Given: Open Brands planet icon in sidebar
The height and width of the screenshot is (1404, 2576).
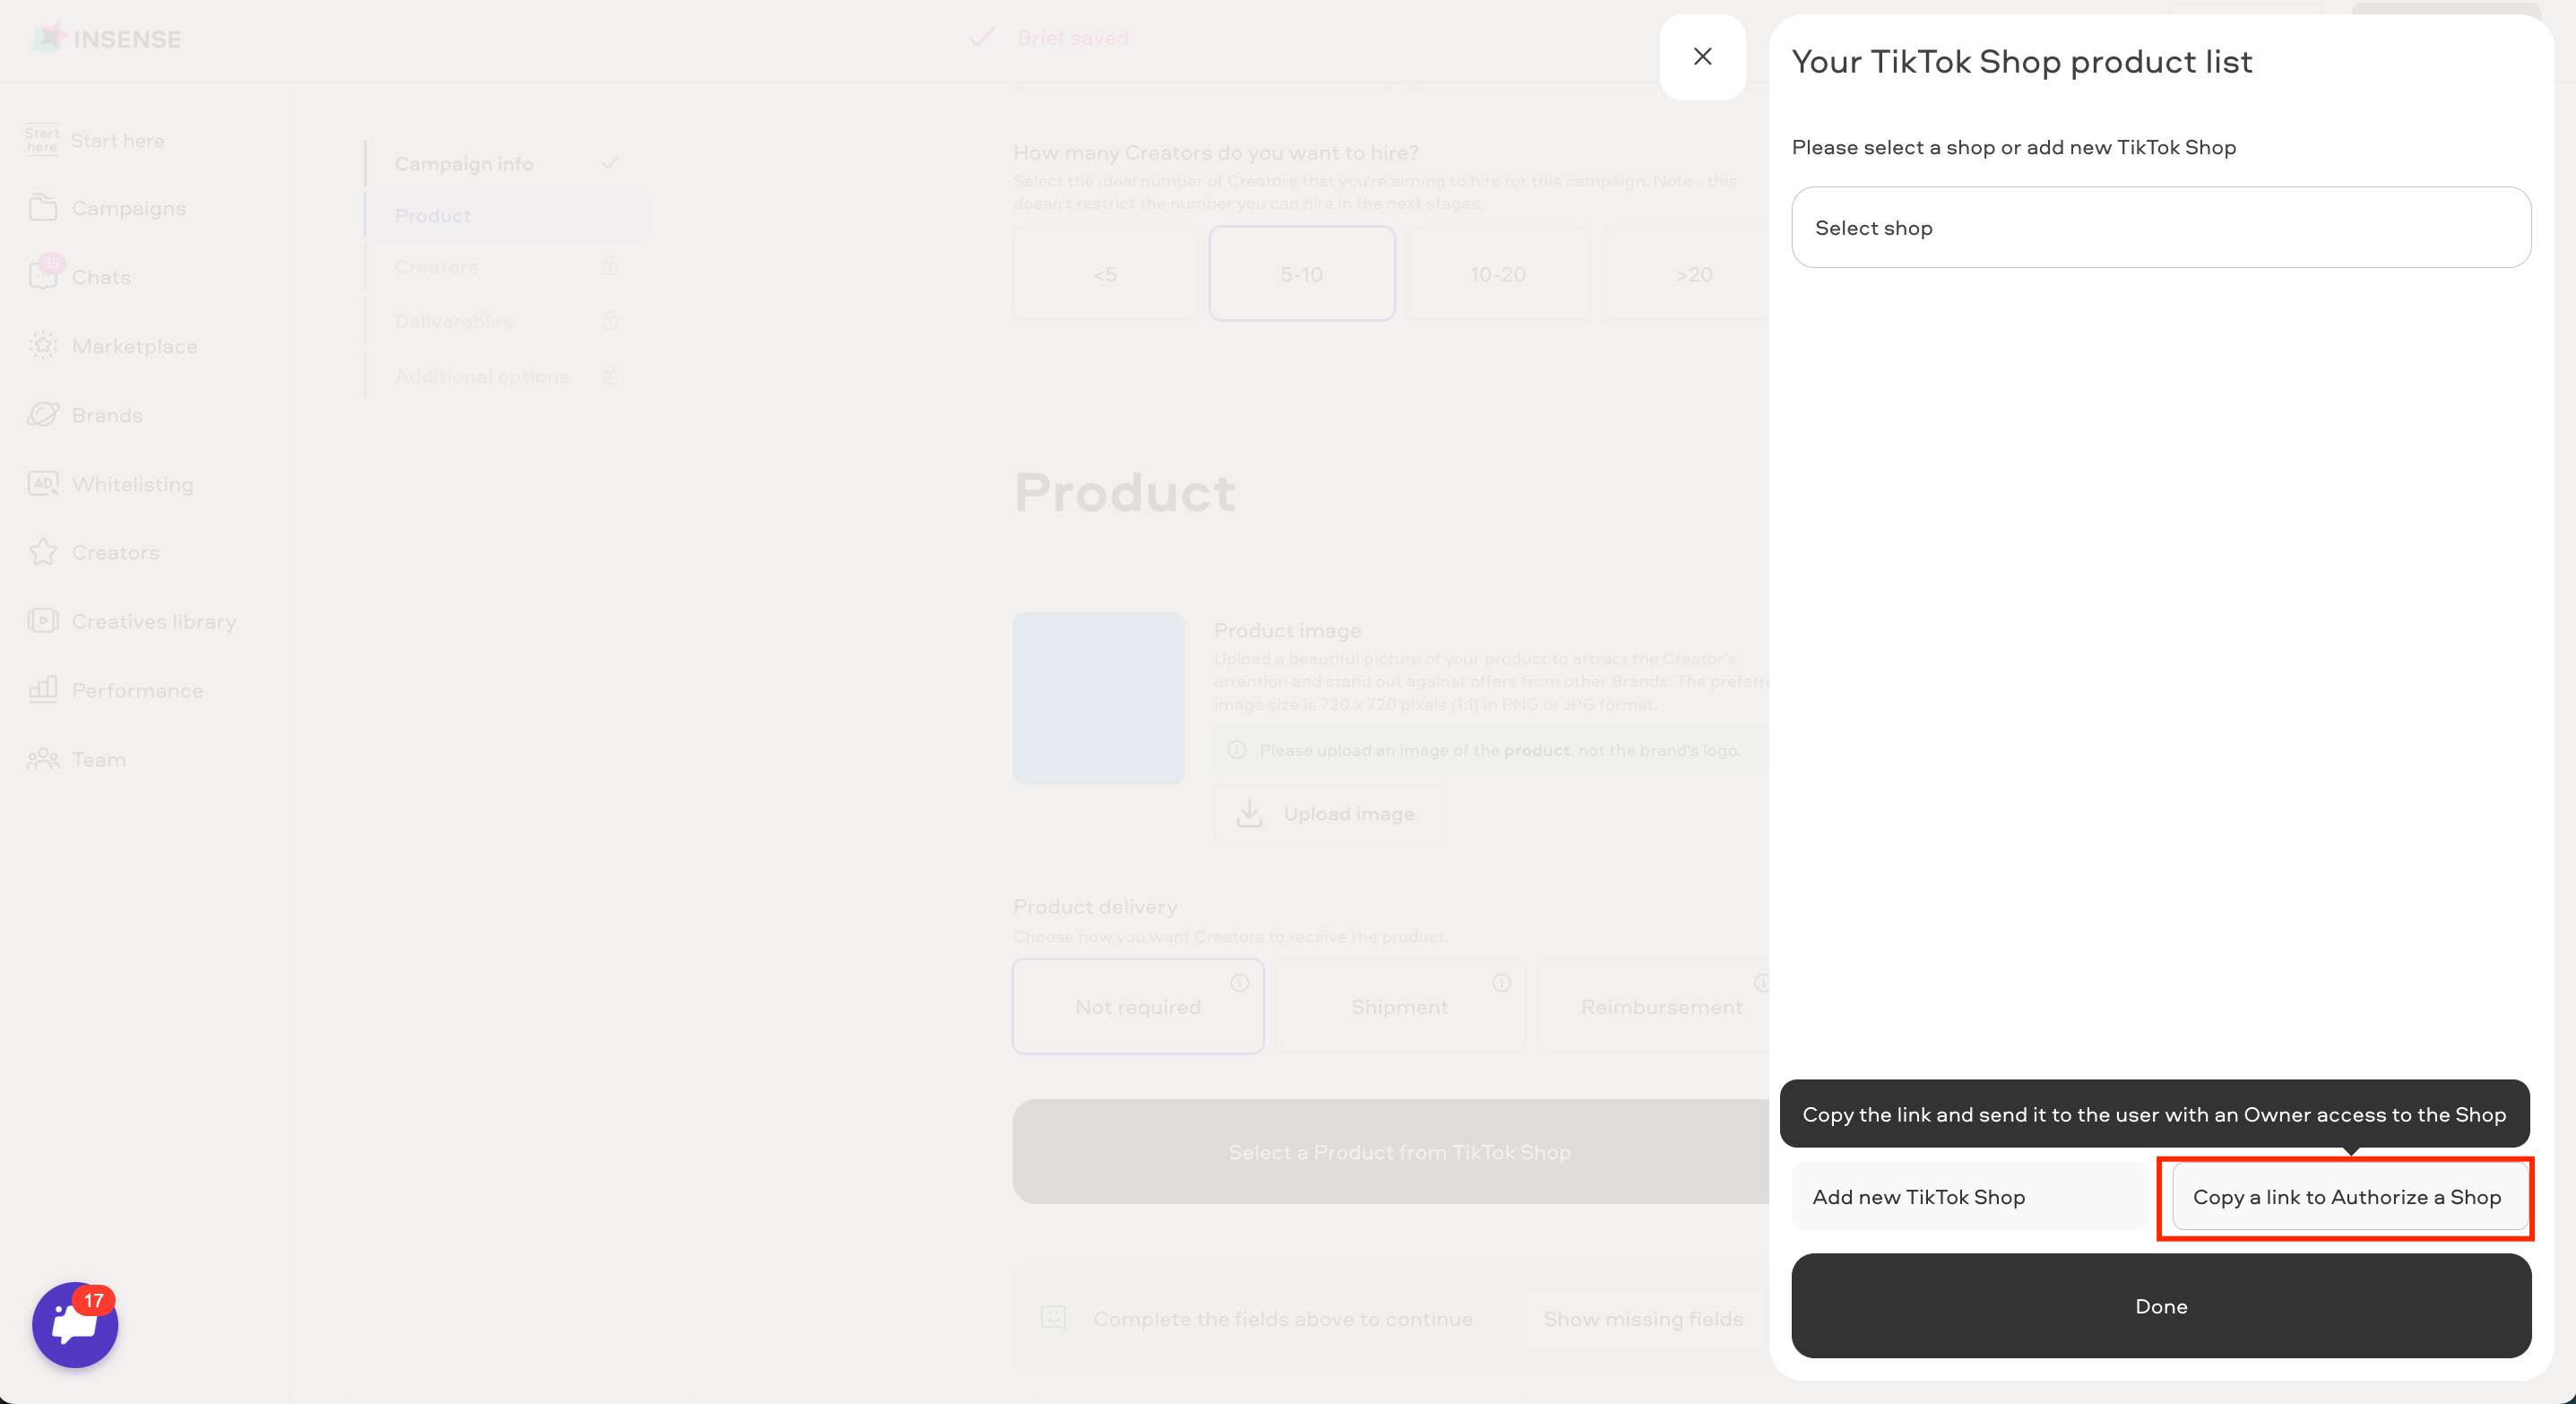Looking at the screenshot, I should click(43, 414).
